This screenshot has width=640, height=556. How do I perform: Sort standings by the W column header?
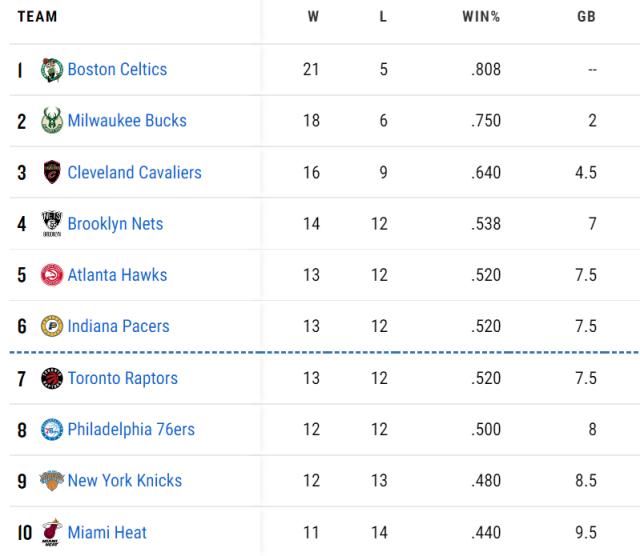pyautogui.click(x=313, y=17)
